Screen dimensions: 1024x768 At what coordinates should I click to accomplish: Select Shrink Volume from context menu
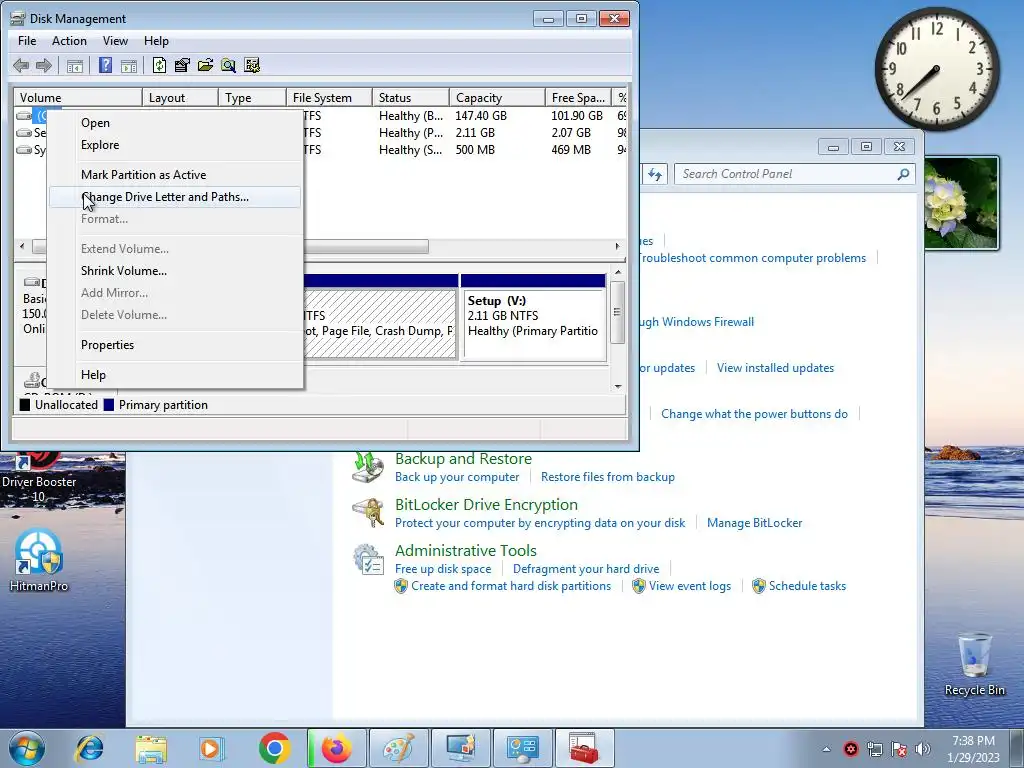click(175, 271)
